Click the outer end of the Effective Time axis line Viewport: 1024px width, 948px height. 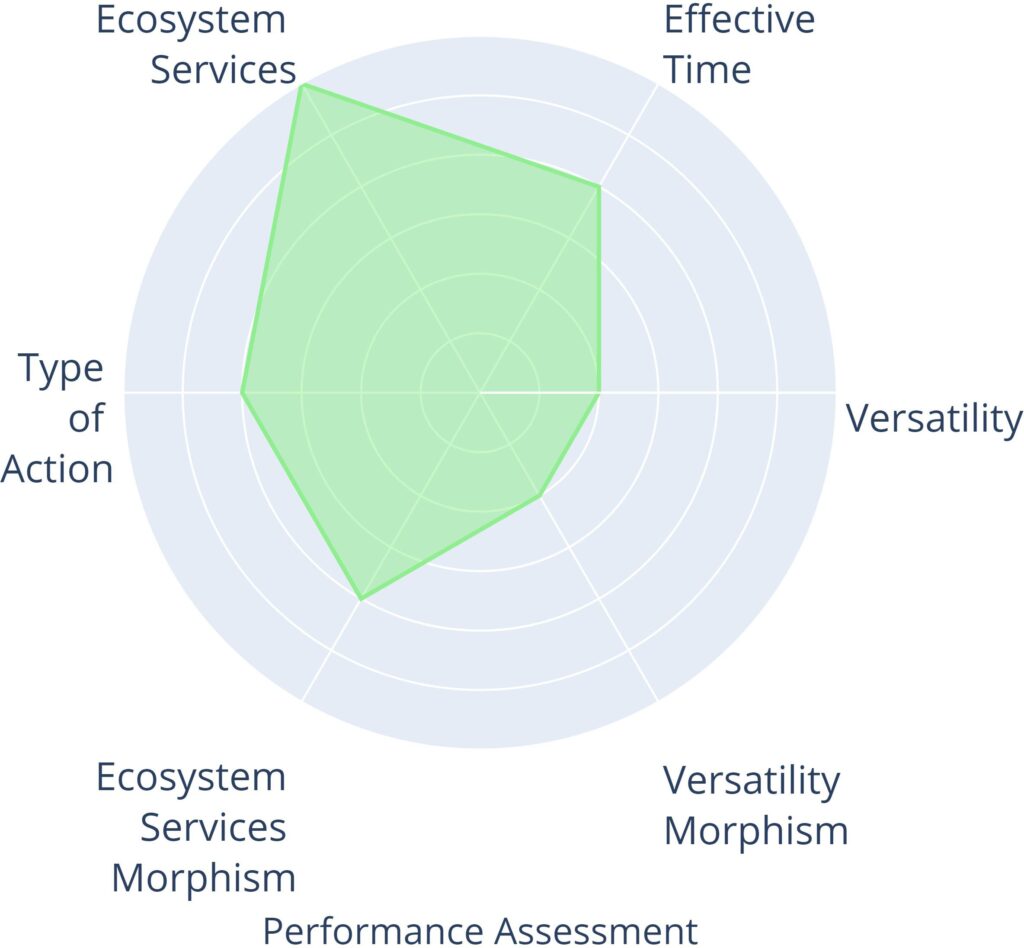click(x=657, y=85)
